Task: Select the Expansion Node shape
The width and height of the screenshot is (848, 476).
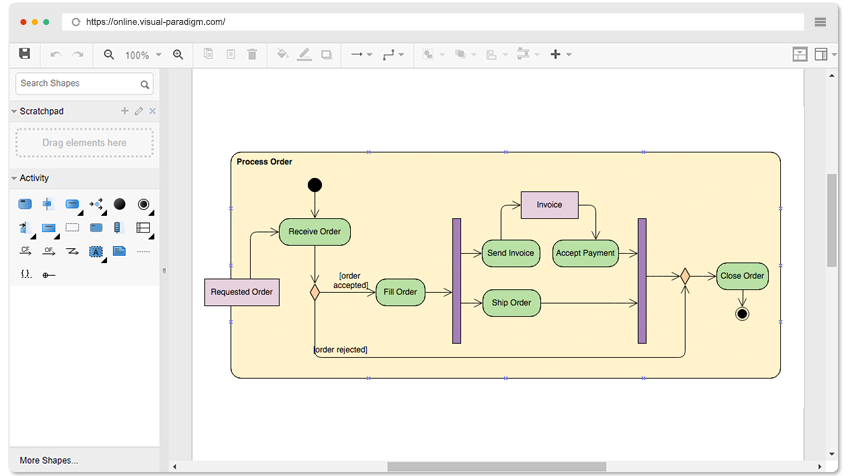Action: [117, 228]
